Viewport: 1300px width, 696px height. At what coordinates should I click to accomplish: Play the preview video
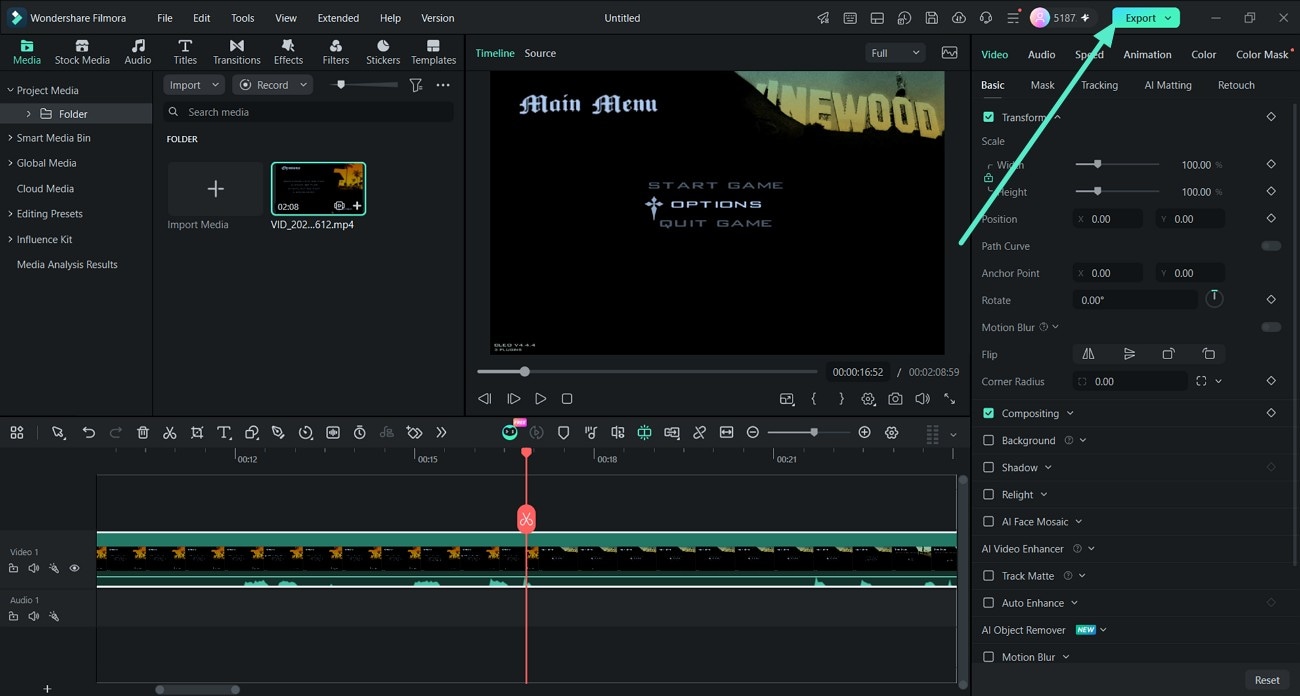(x=540, y=398)
